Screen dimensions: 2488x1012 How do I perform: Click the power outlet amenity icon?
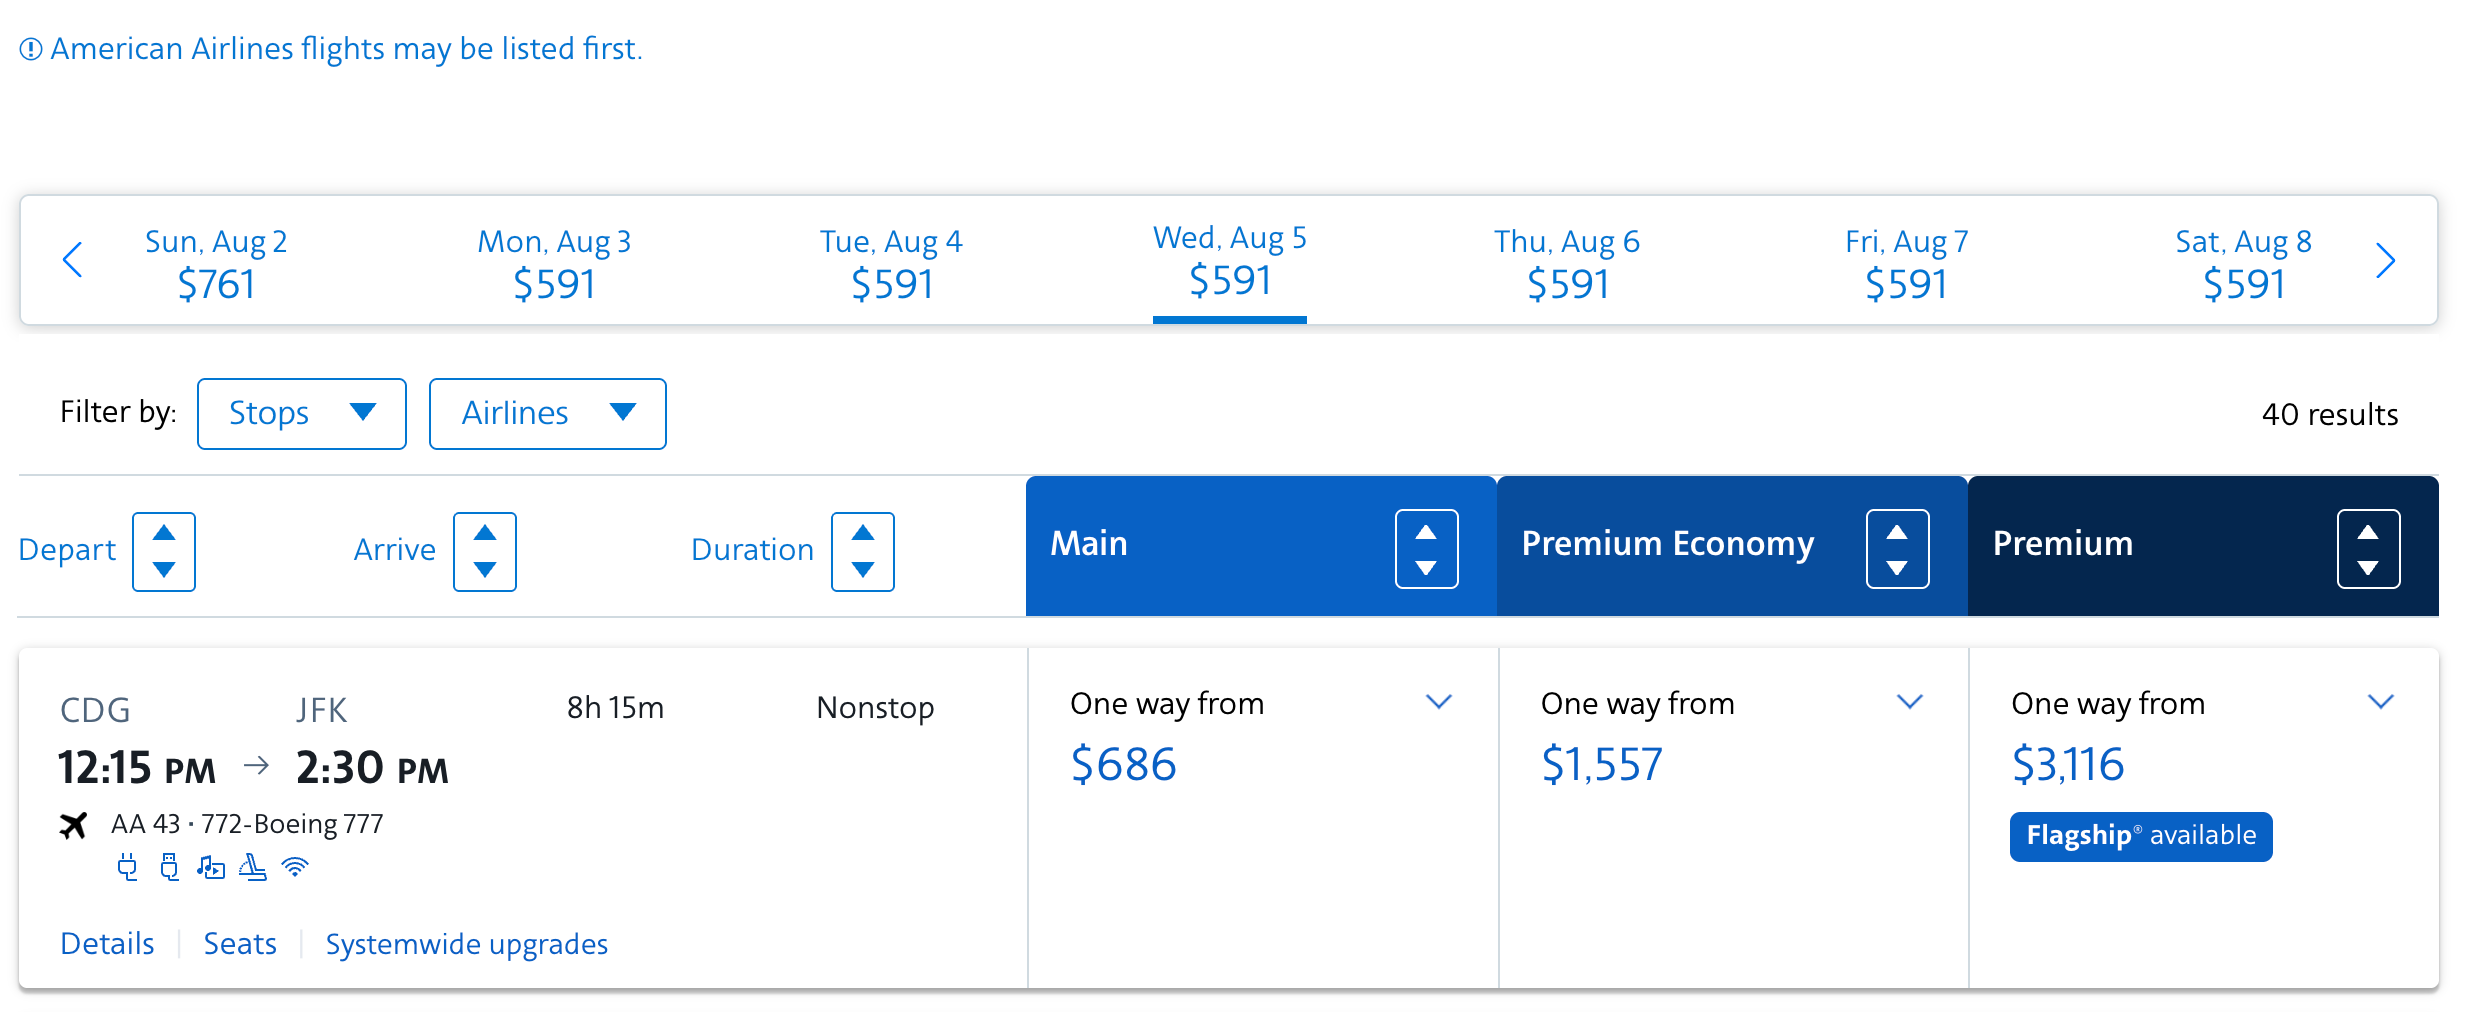coord(127,866)
